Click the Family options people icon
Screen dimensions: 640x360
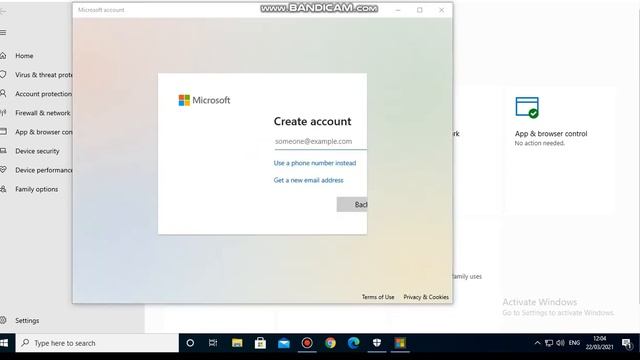3,189
